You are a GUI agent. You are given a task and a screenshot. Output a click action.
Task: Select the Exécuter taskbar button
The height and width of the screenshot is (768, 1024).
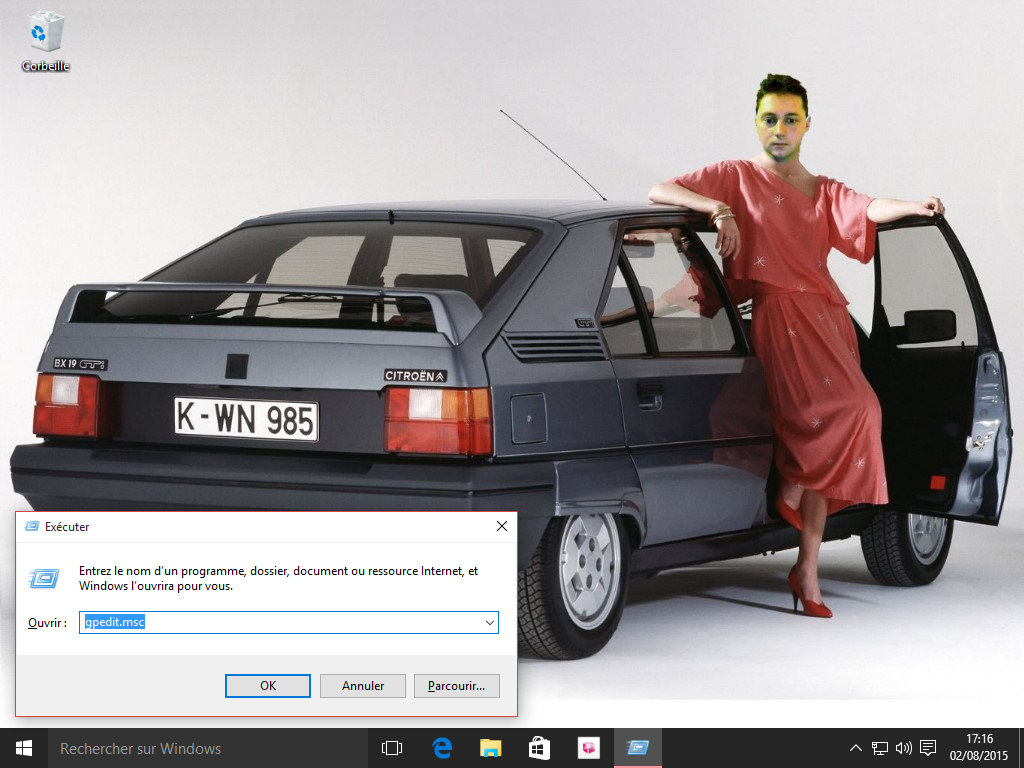coord(637,747)
